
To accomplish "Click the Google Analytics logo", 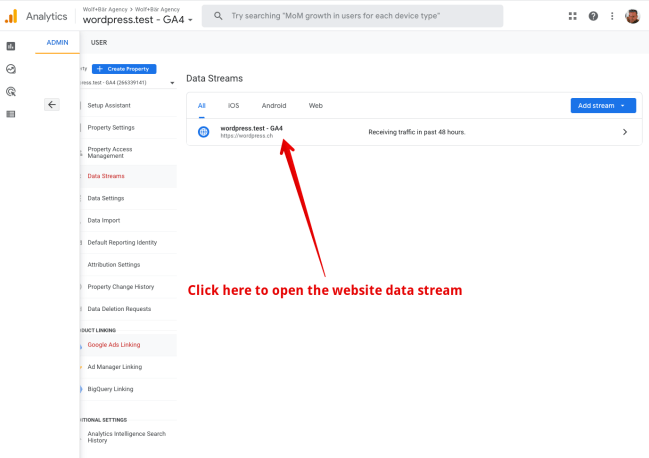I will (11, 16).
